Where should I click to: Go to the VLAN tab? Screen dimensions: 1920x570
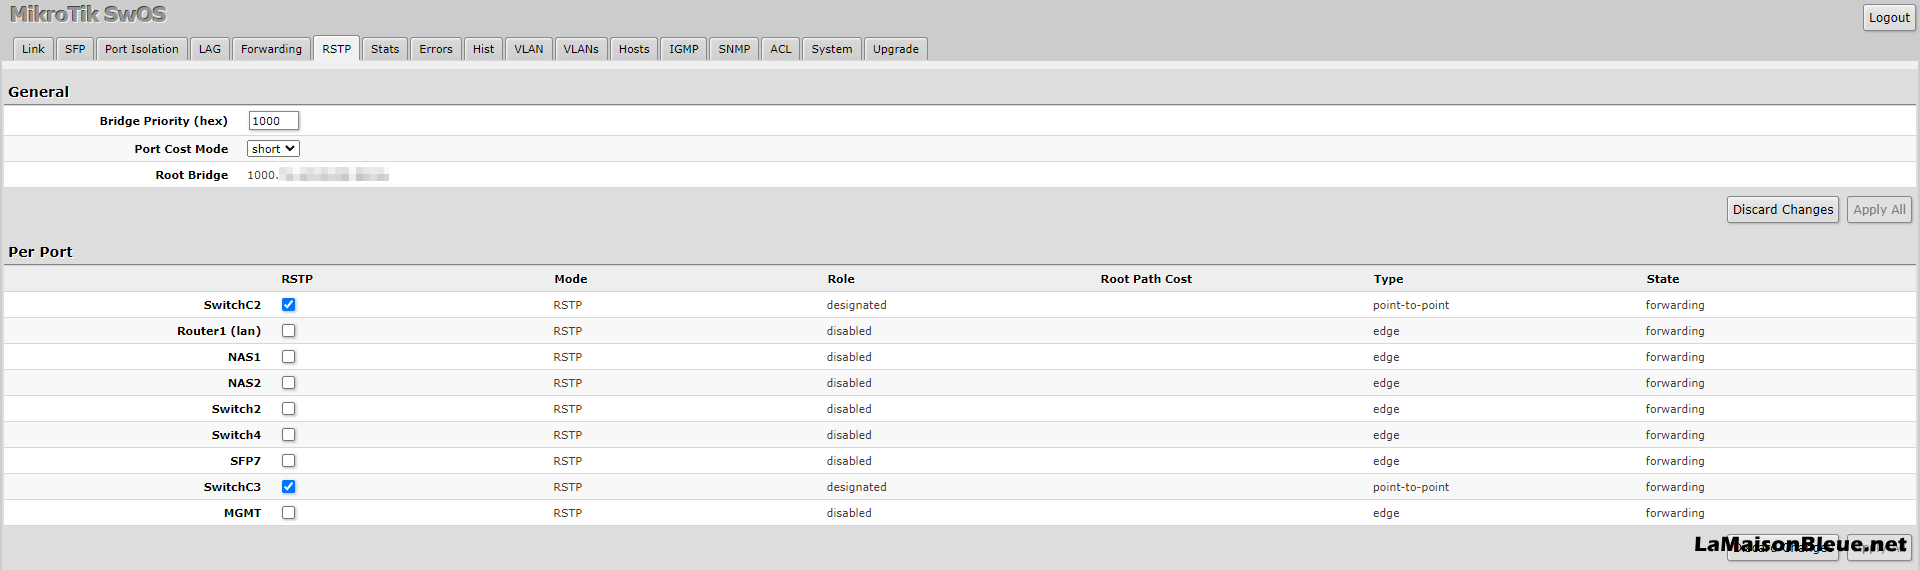pos(529,49)
